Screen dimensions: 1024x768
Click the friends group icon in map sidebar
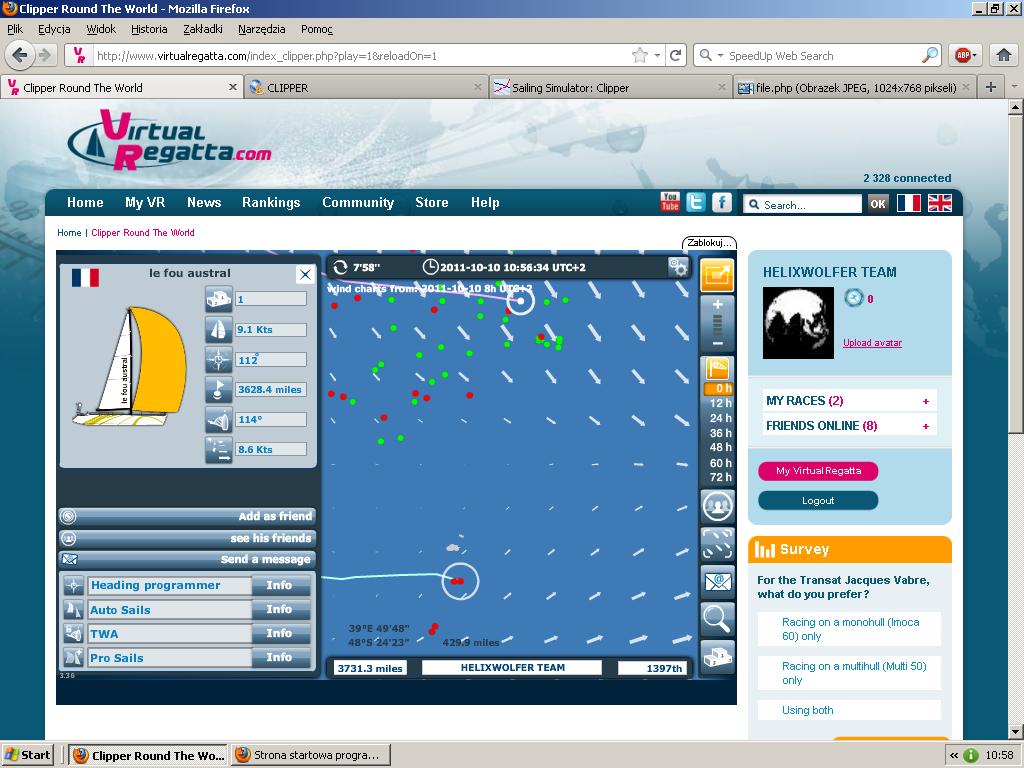pos(717,506)
